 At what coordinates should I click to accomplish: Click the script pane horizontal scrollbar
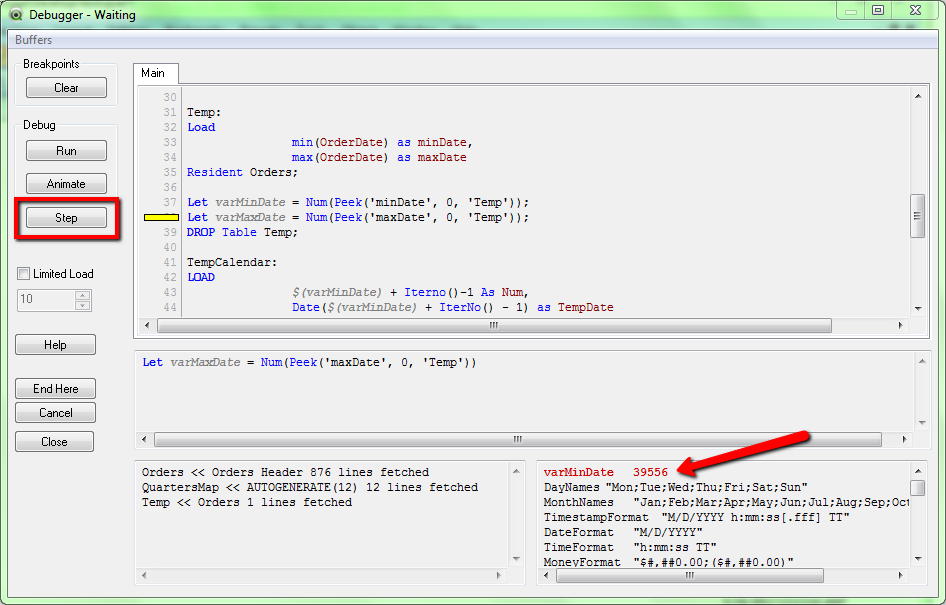494,326
